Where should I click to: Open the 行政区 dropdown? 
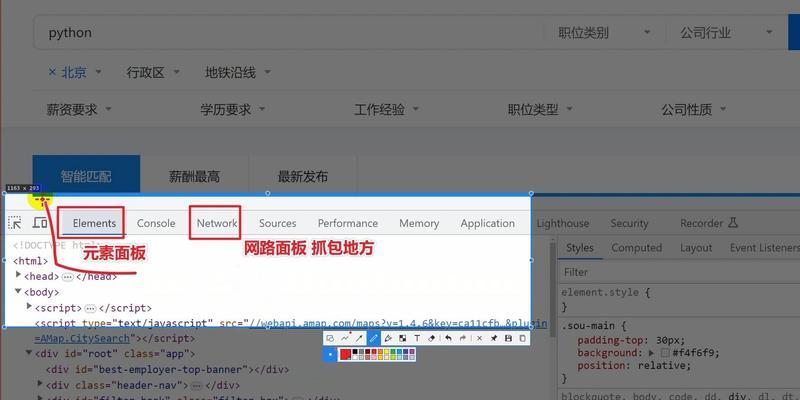[153, 72]
